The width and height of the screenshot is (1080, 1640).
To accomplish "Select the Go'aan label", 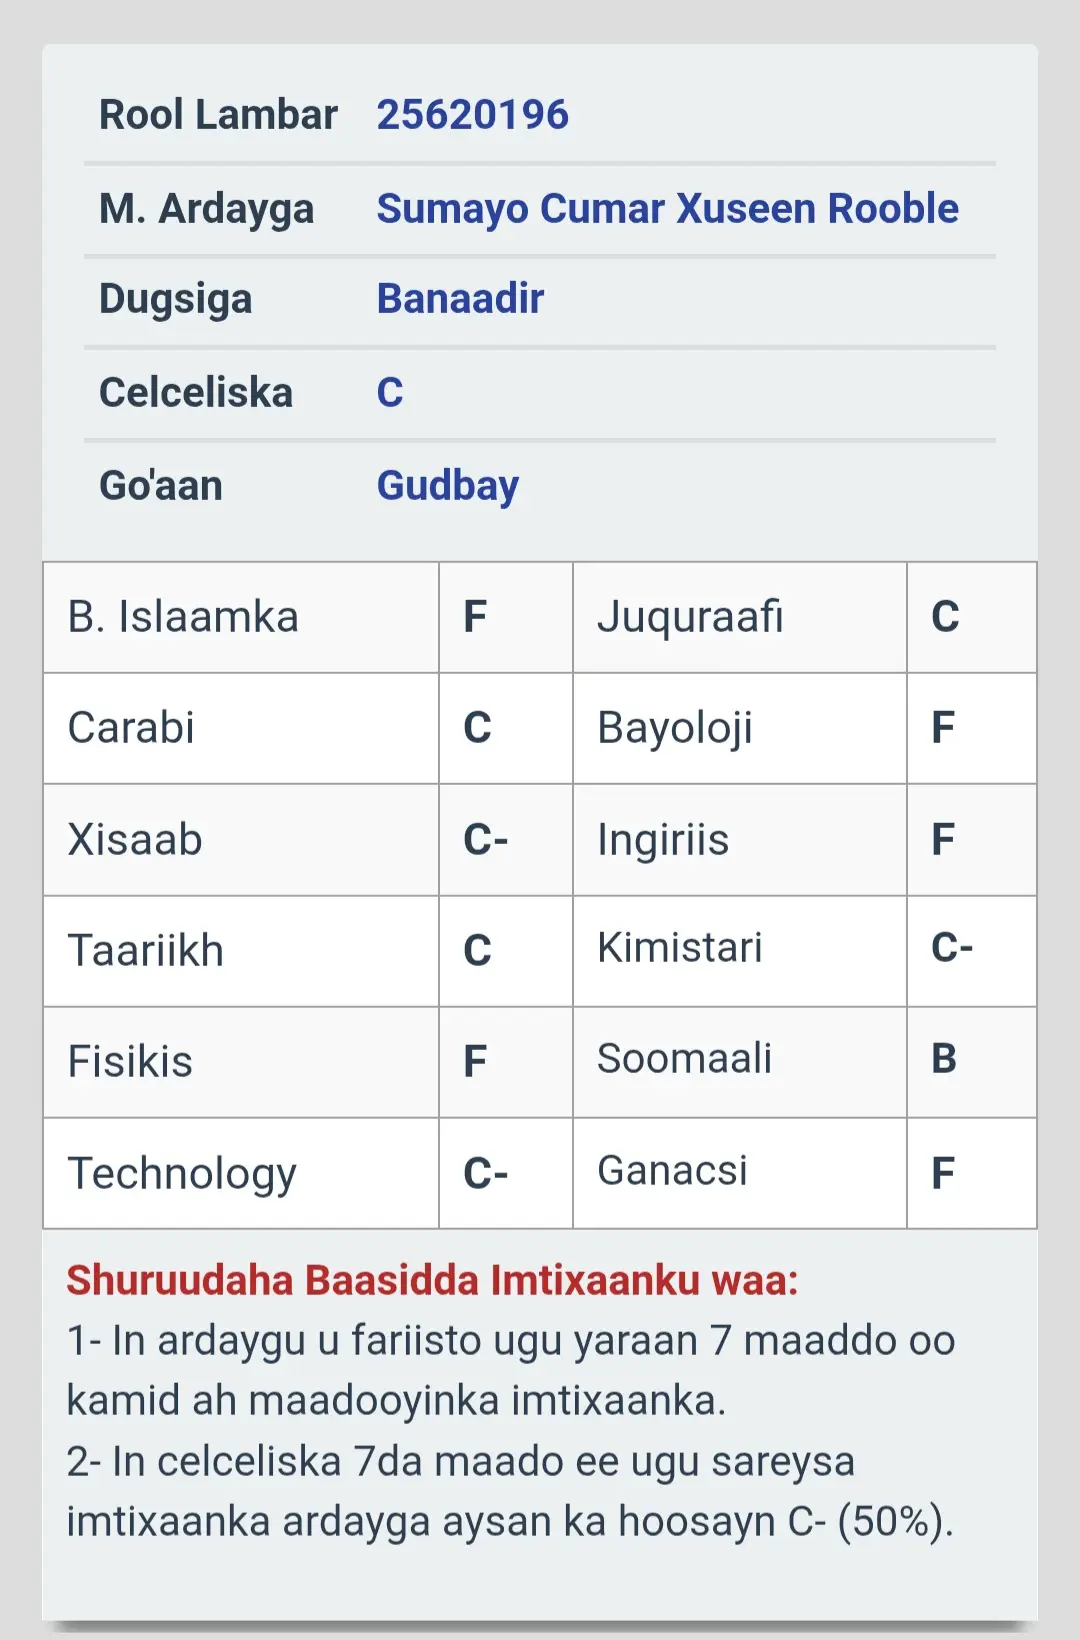I will (160, 486).
